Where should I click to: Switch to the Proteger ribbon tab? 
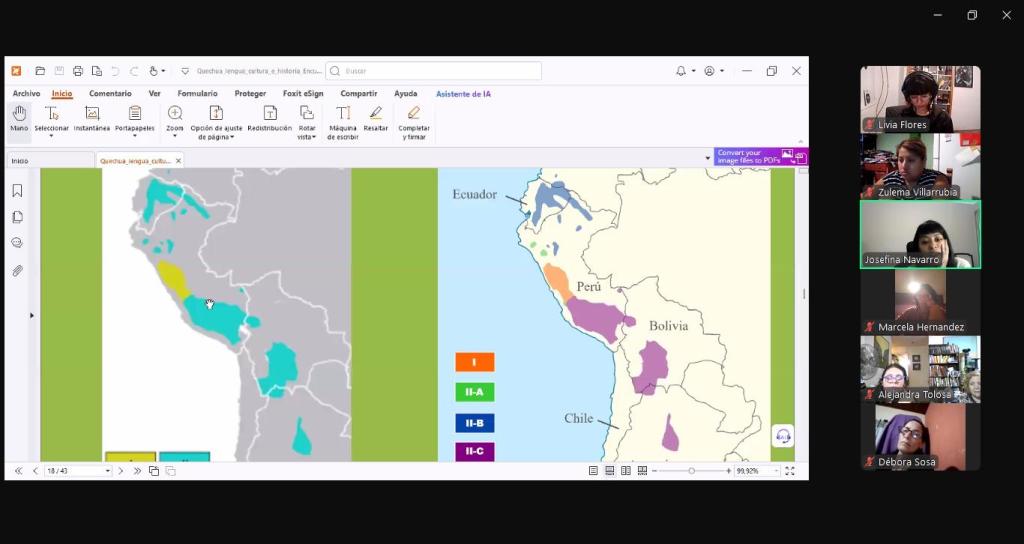pyautogui.click(x=250, y=94)
